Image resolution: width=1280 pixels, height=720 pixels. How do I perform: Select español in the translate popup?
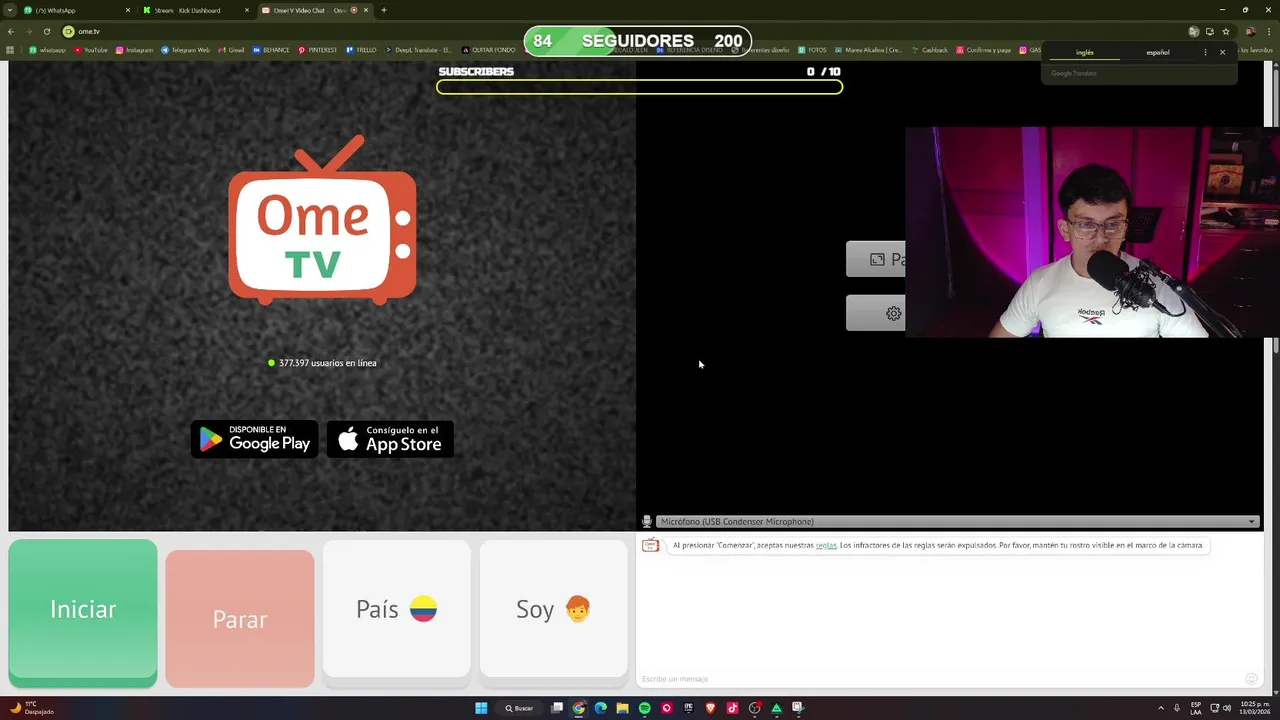pos(1157,52)
